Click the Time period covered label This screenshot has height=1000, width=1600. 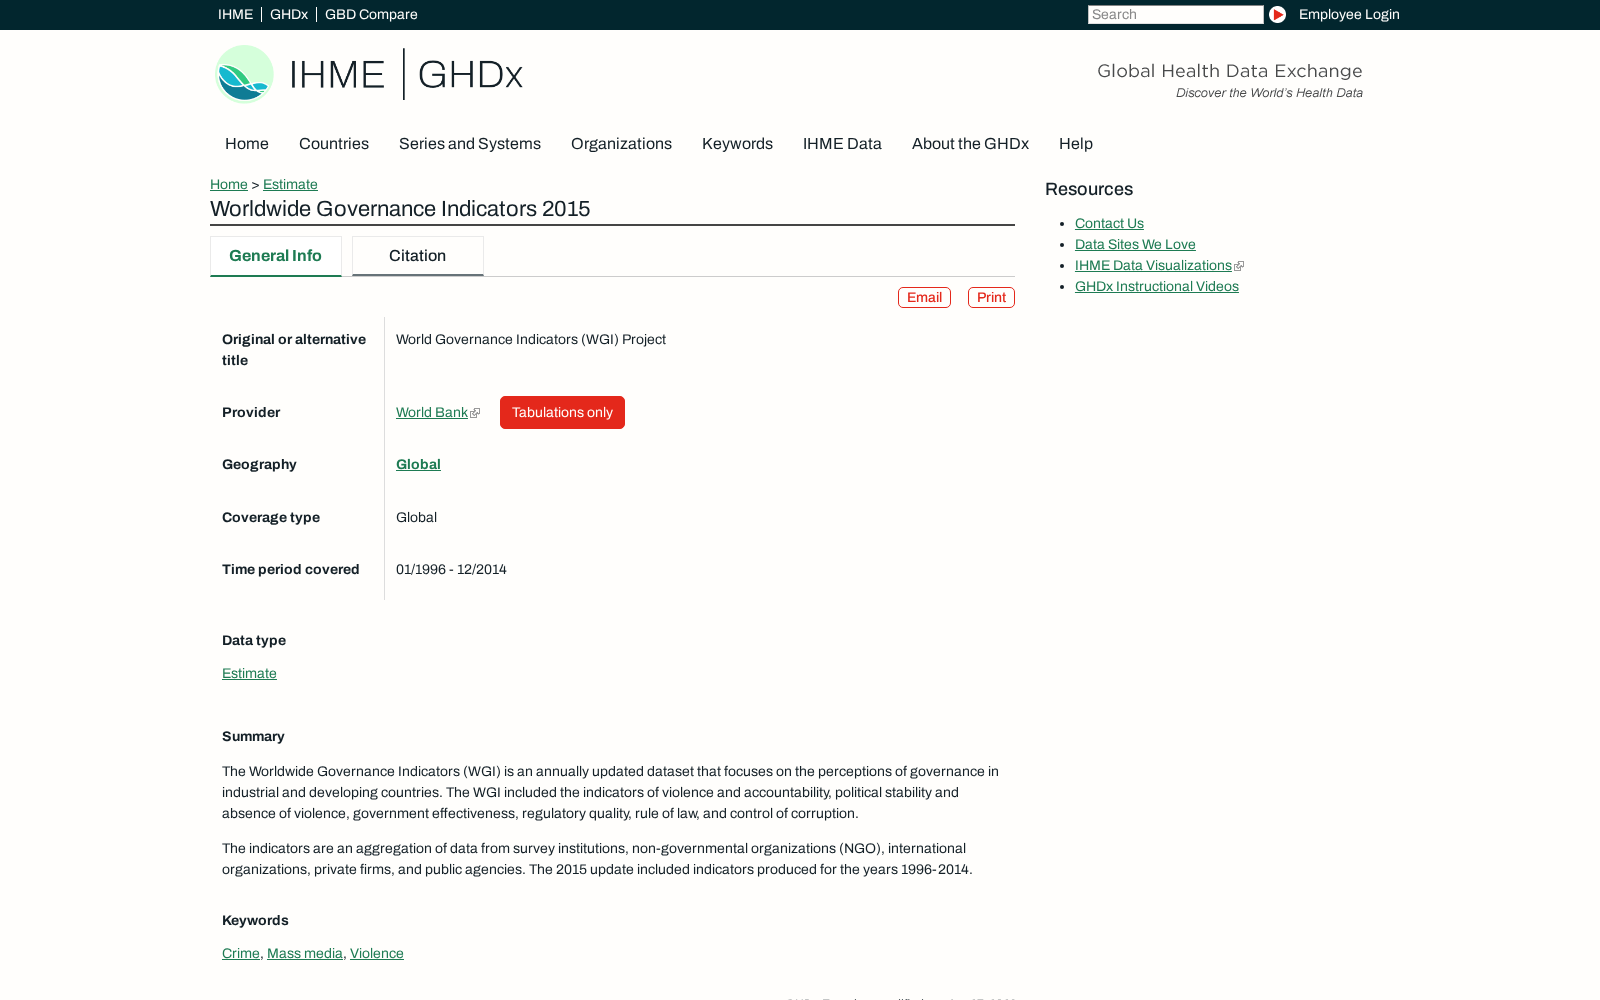pyautogui.click(x=291, y=570)
